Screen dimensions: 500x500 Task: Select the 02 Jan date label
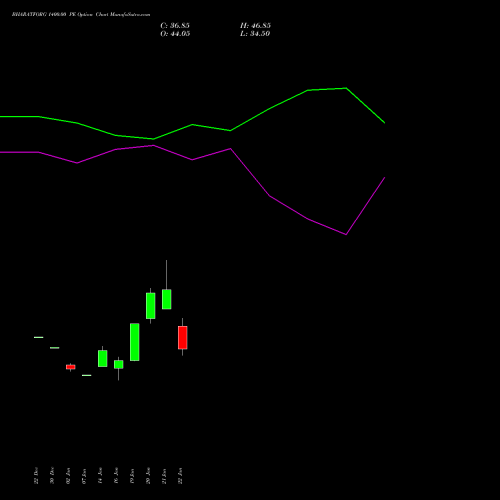click(x=68, y=476)
